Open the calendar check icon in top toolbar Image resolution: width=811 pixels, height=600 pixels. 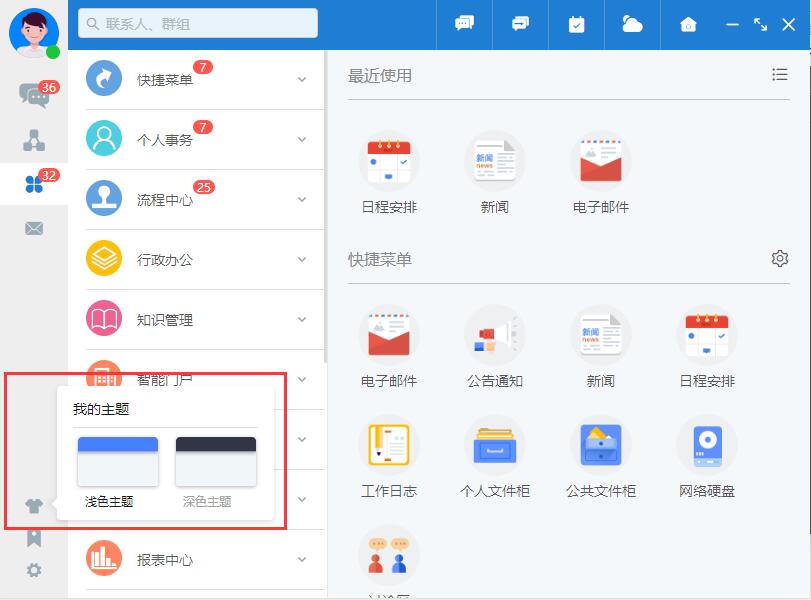pos(576,25)
